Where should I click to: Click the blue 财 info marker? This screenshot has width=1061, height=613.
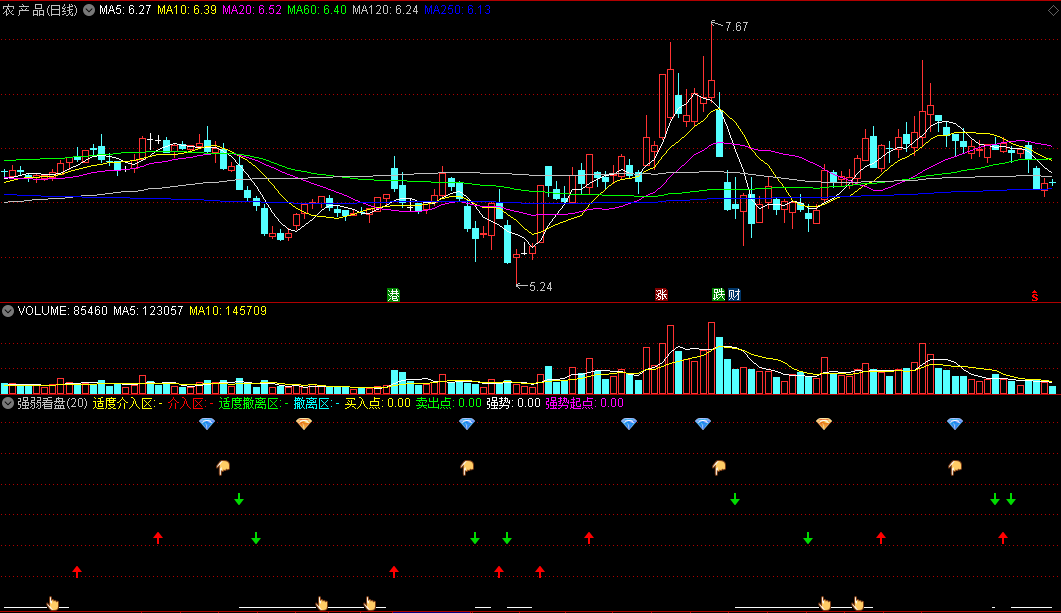point(734,294)
